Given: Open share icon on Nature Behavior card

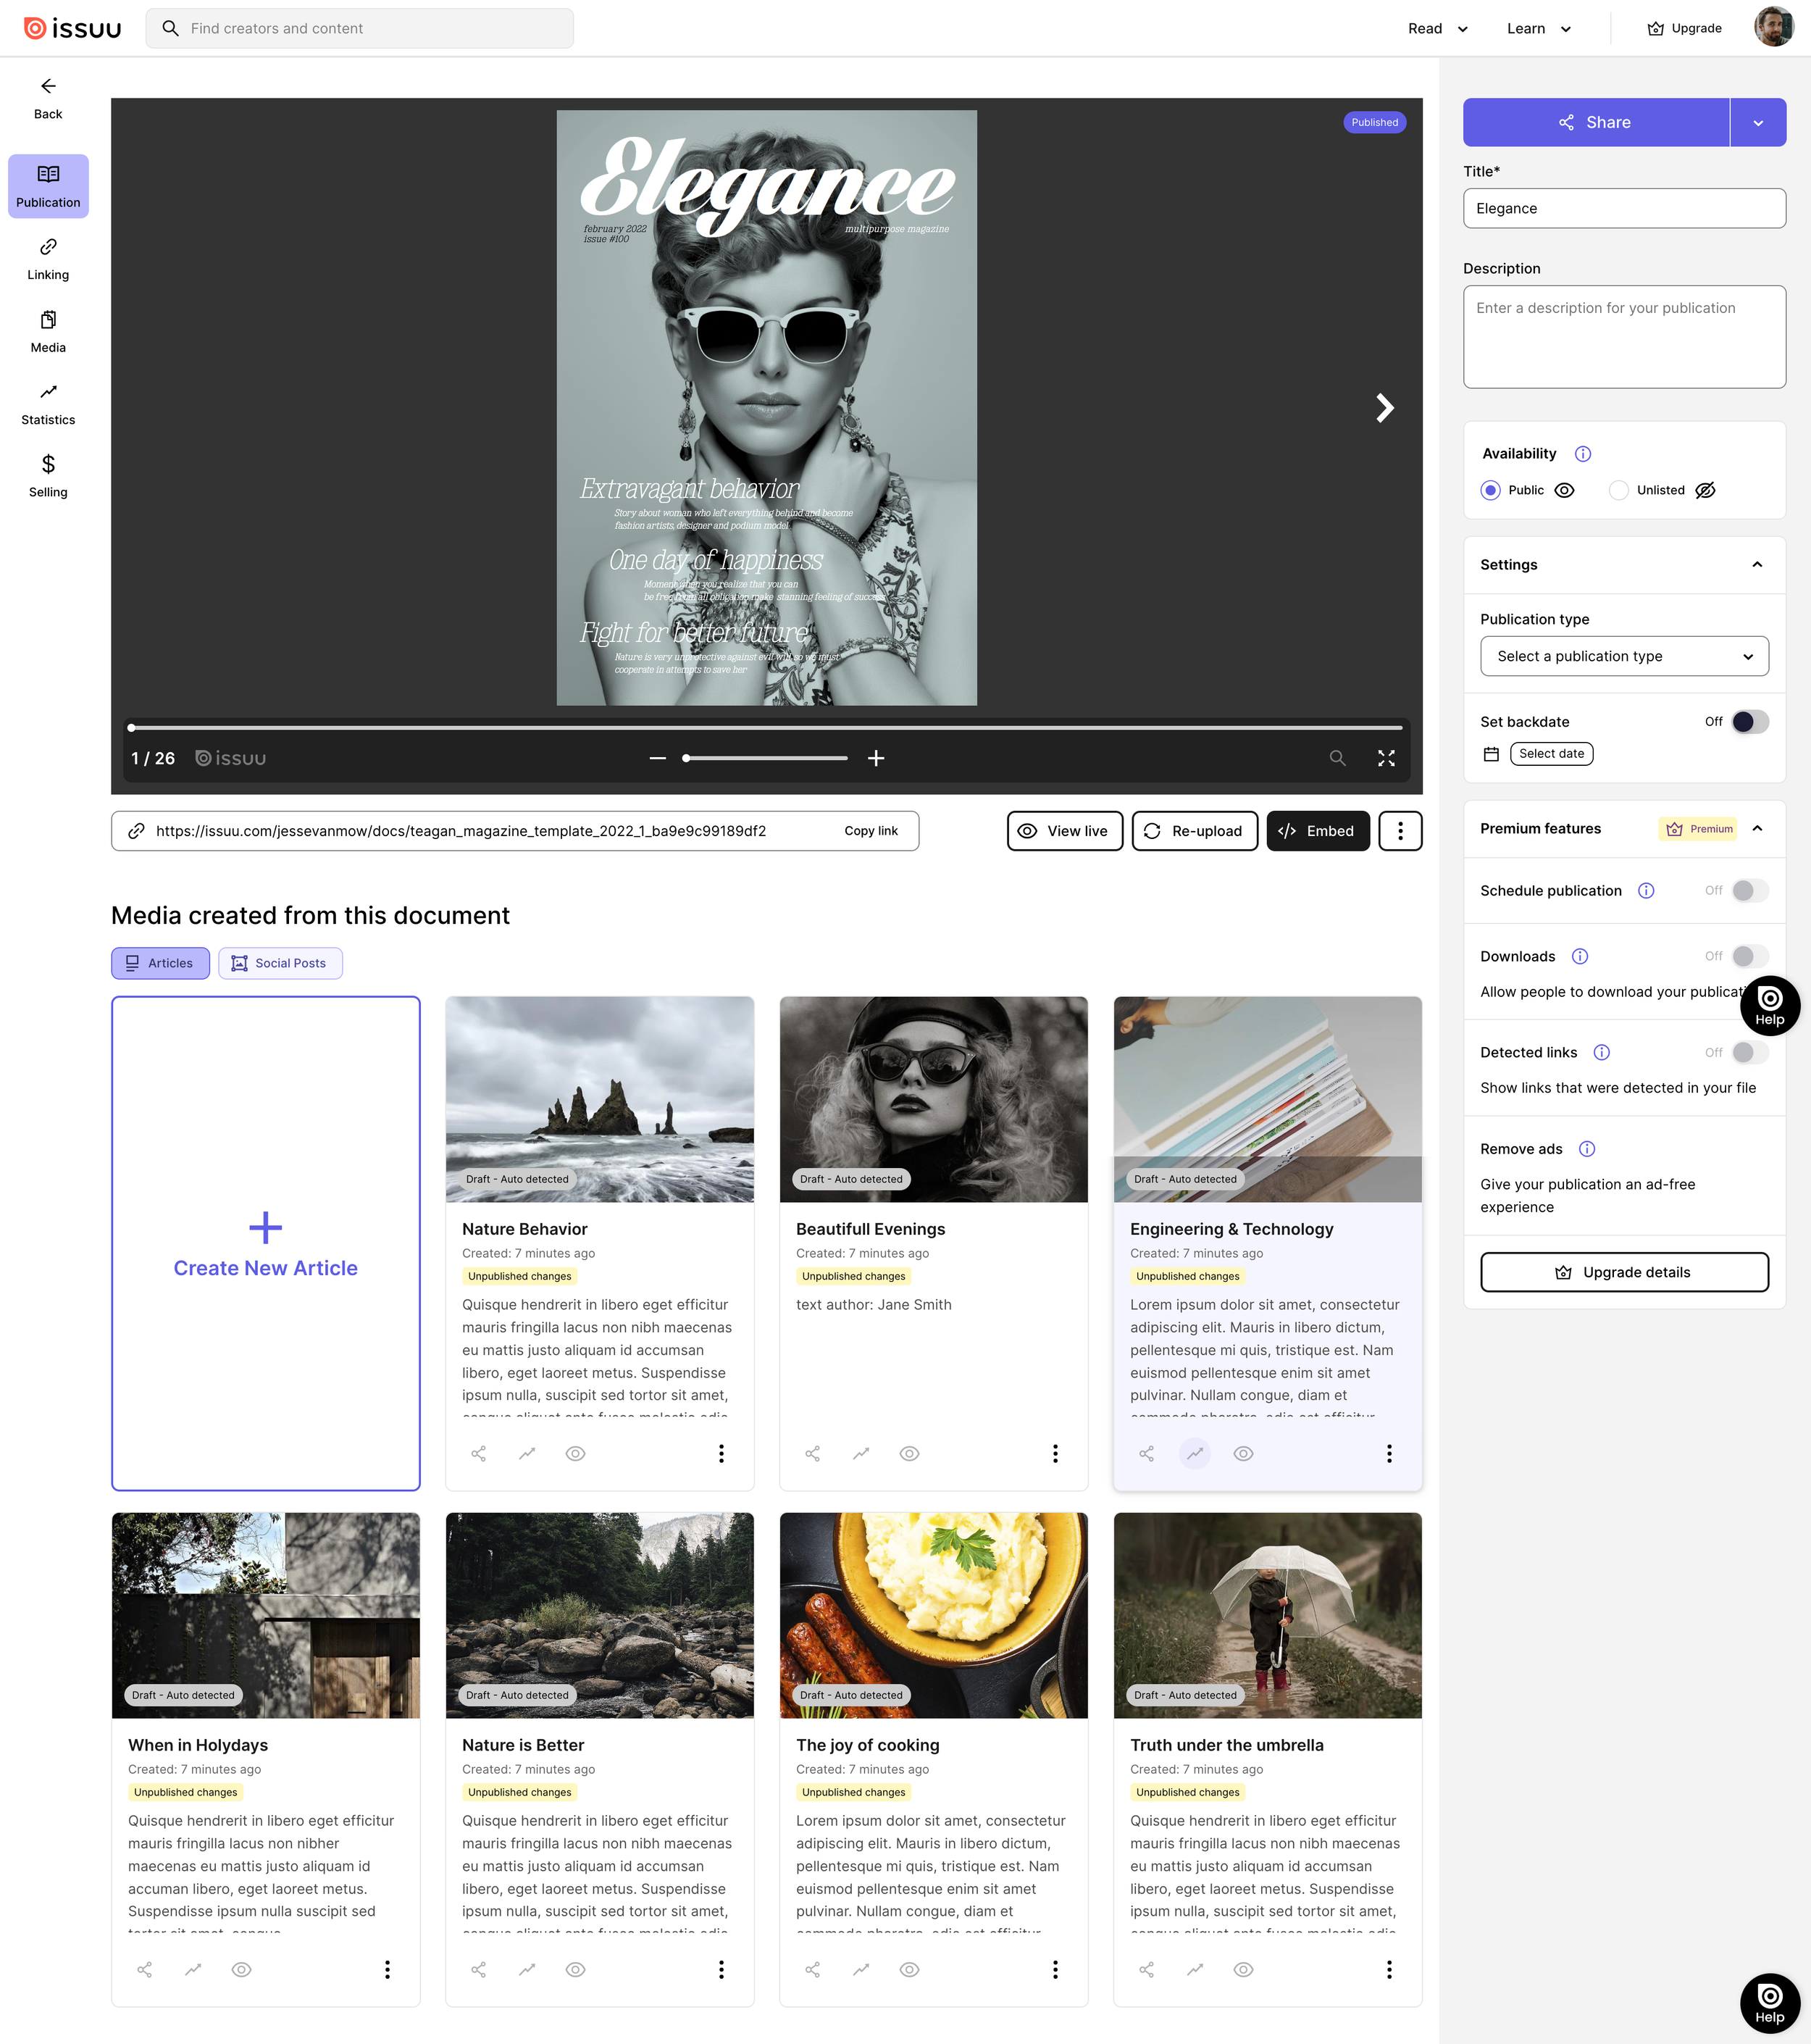Looking at the screenshot, I should [479, 1453].
